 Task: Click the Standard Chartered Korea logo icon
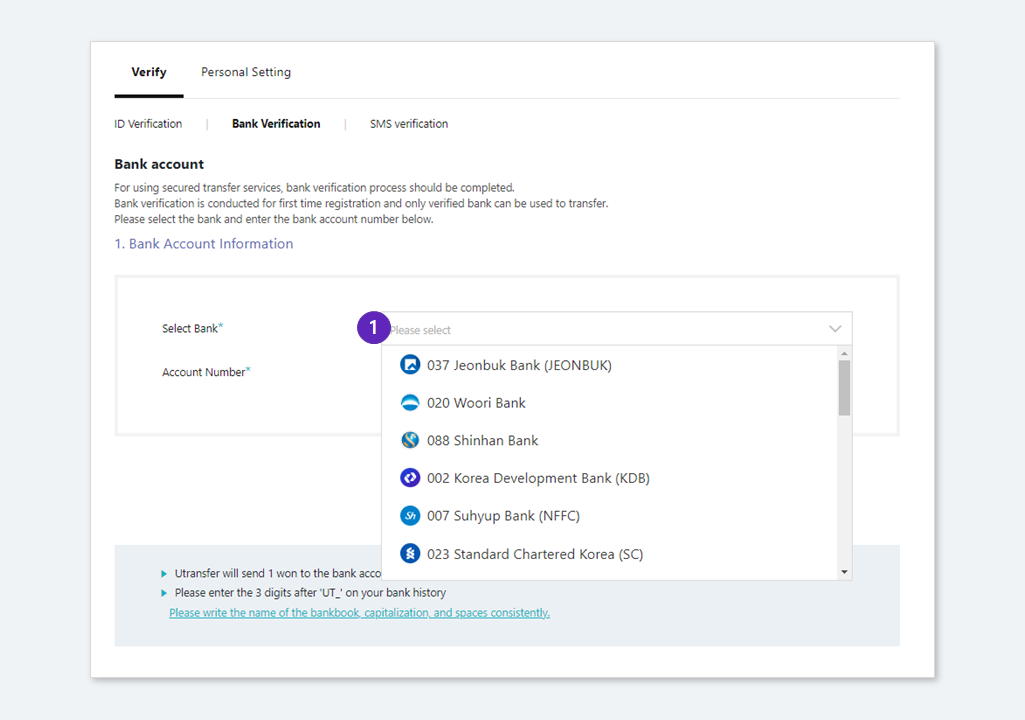(410, 553)
